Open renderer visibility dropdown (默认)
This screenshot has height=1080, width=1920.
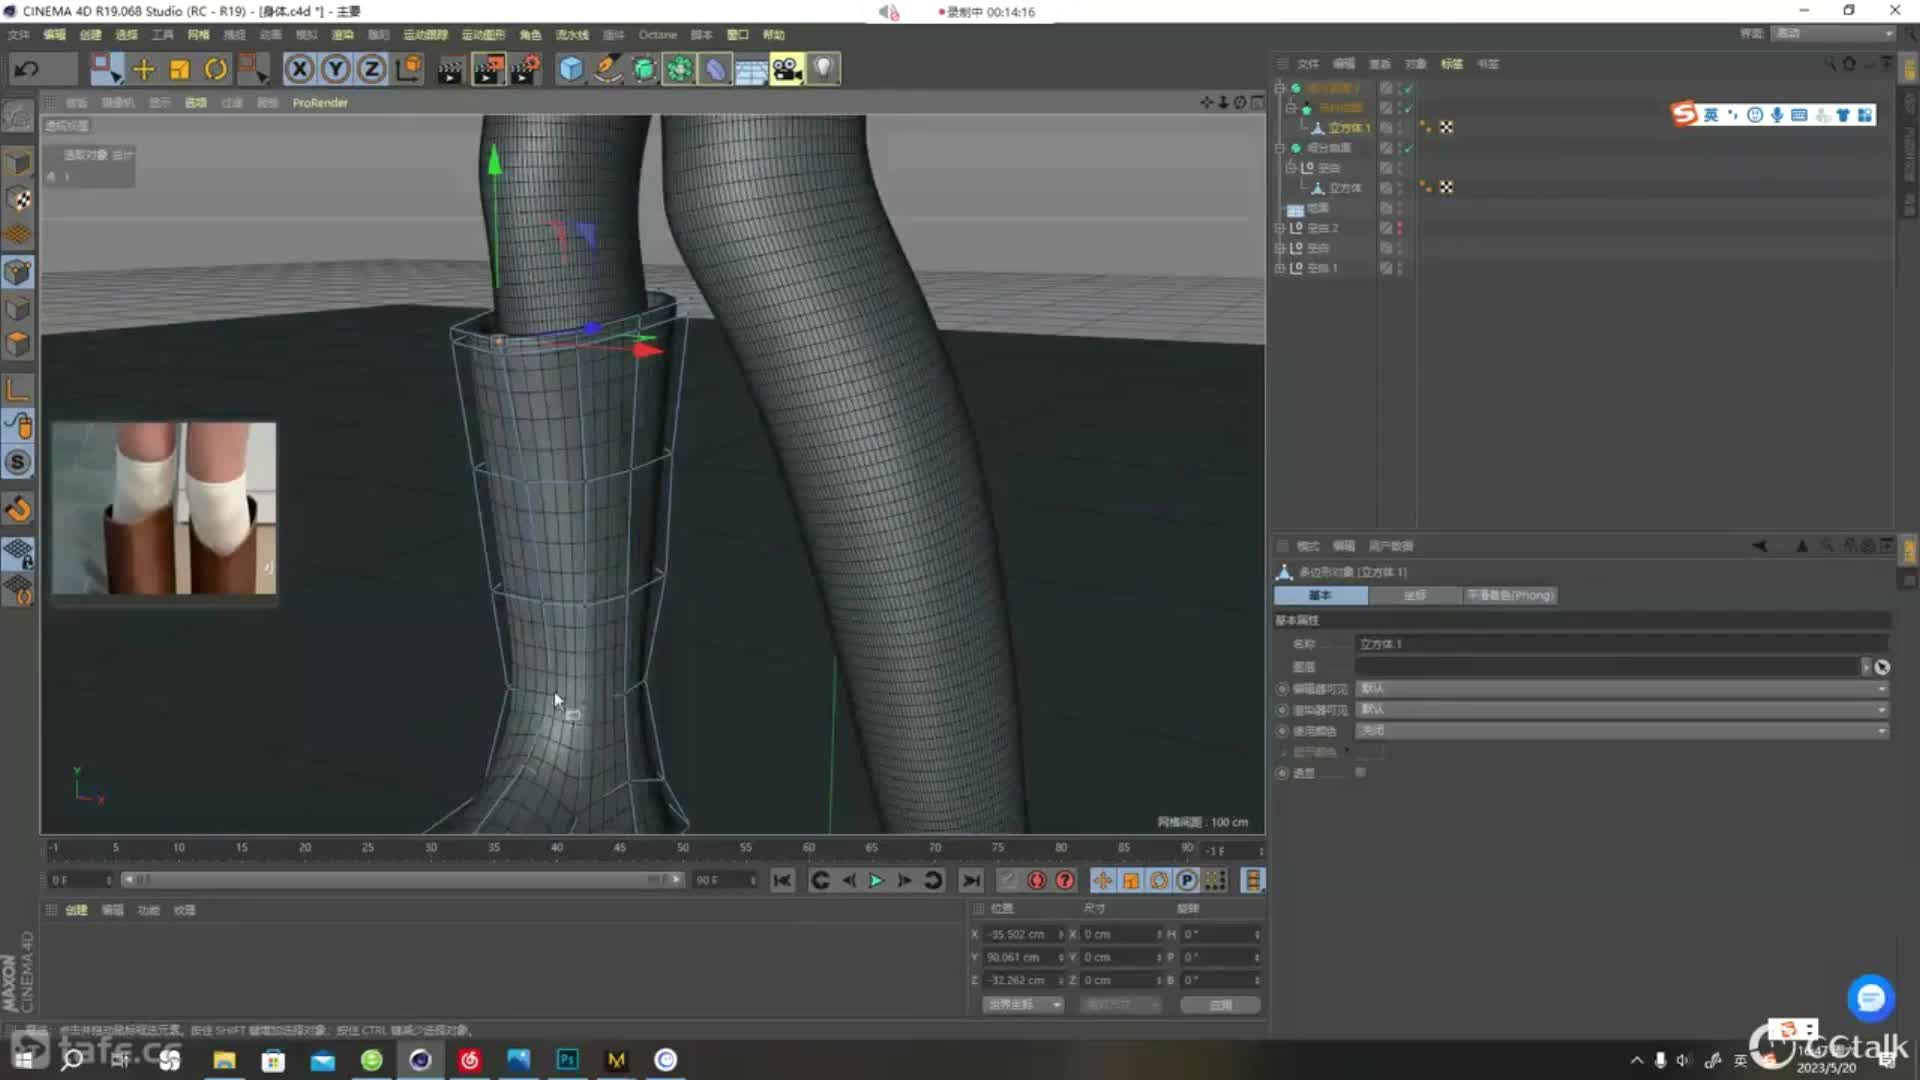point(1622,709)
